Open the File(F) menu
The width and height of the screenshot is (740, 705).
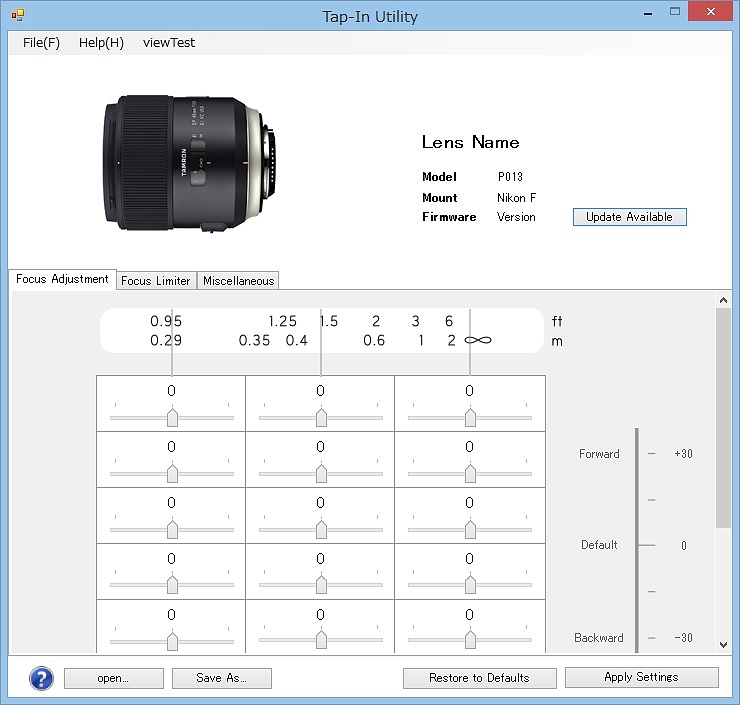tap(42, 42)
